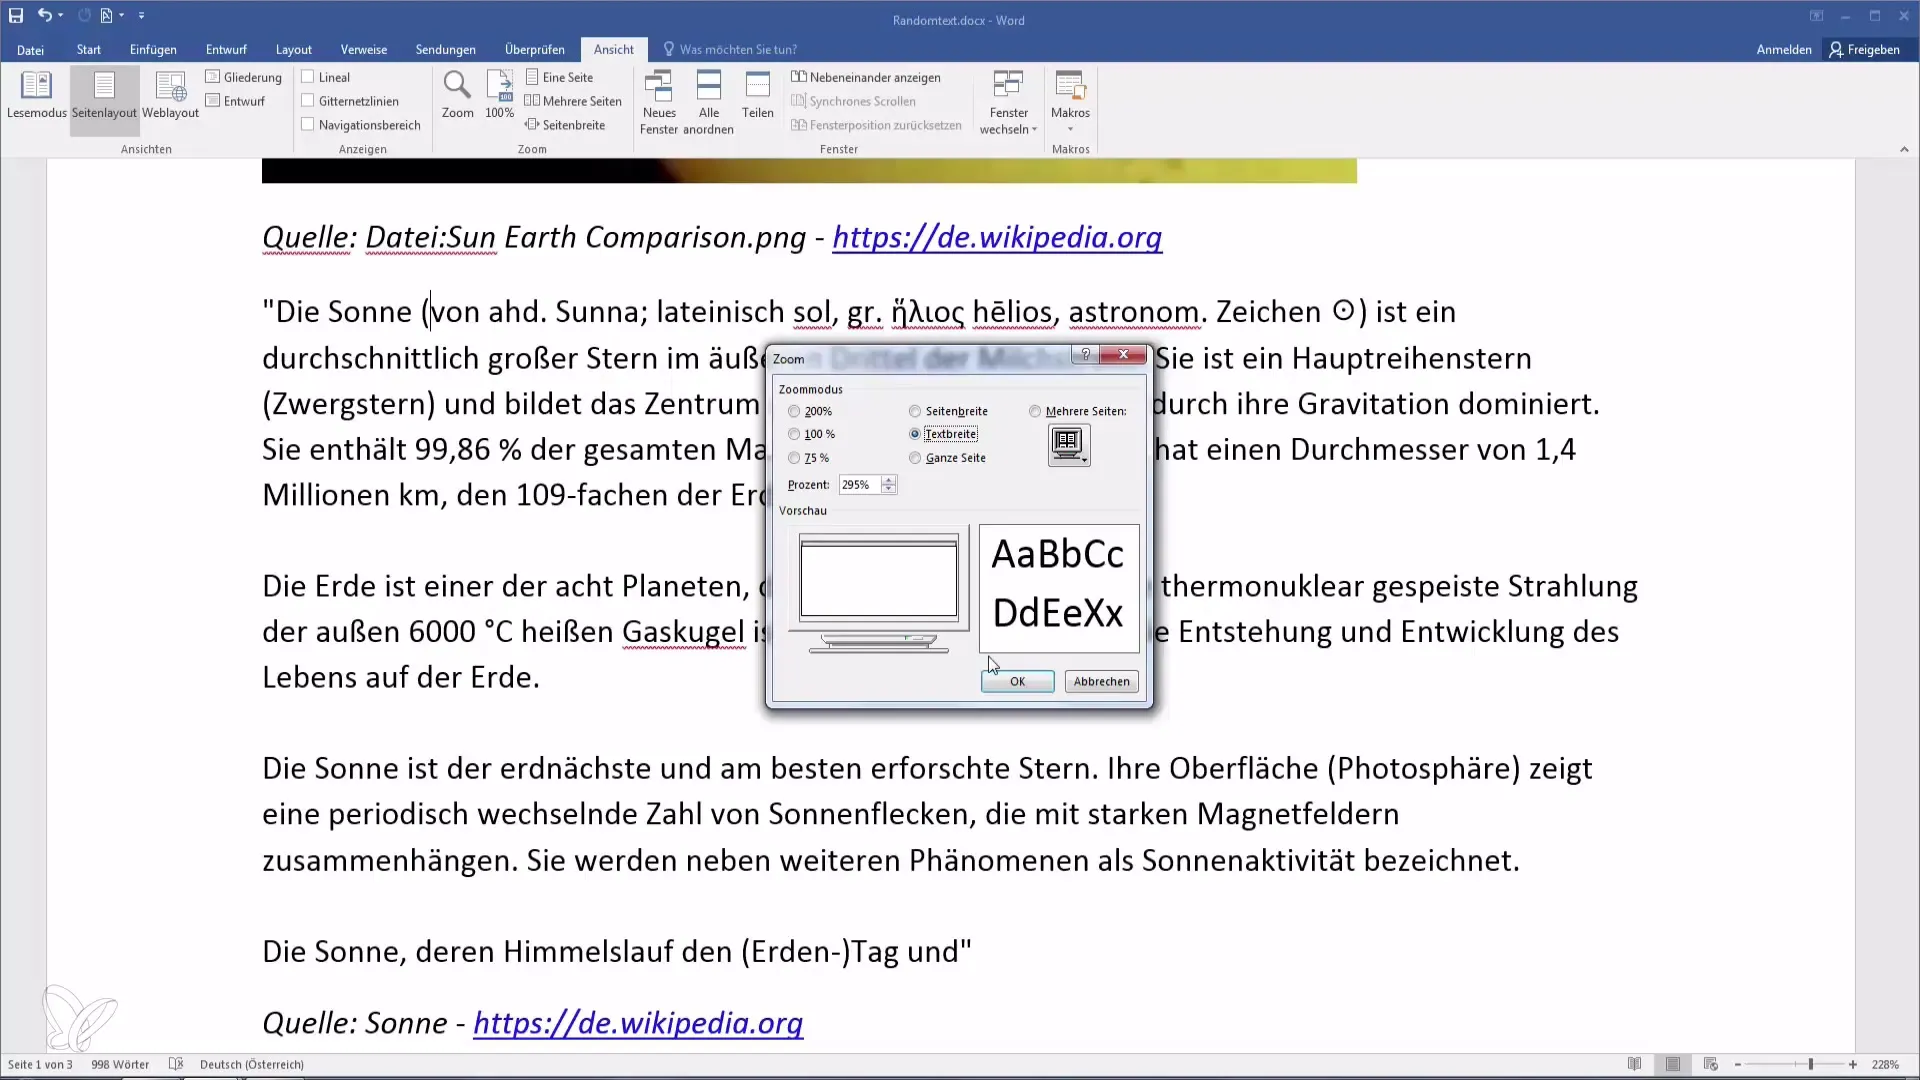Open the Datei tab

point(30,49)
